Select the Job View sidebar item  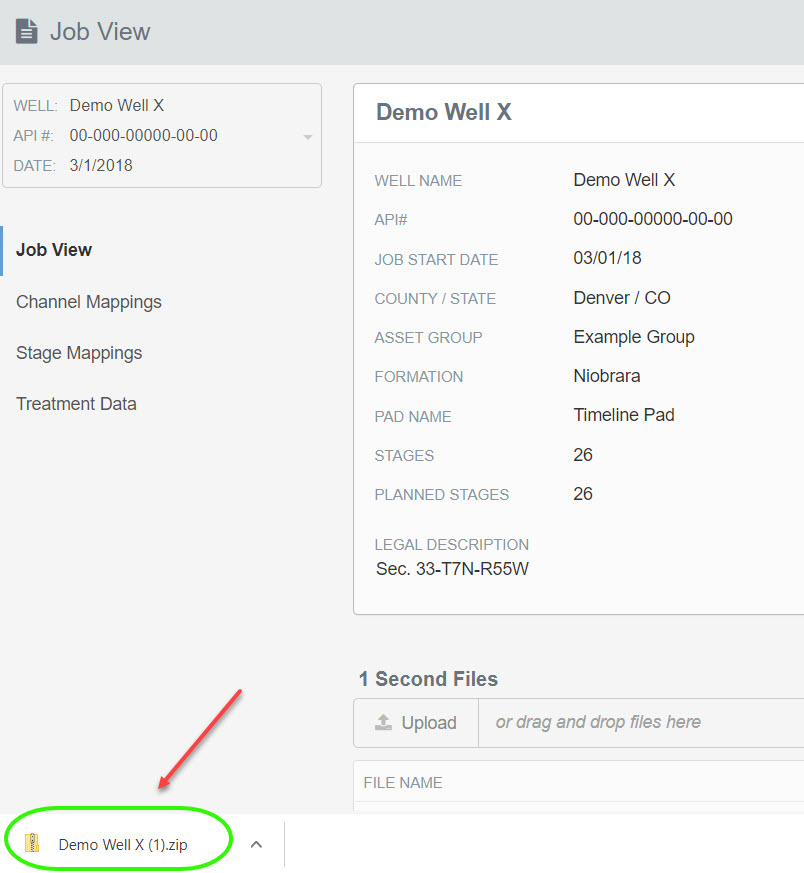click(53, 250)
